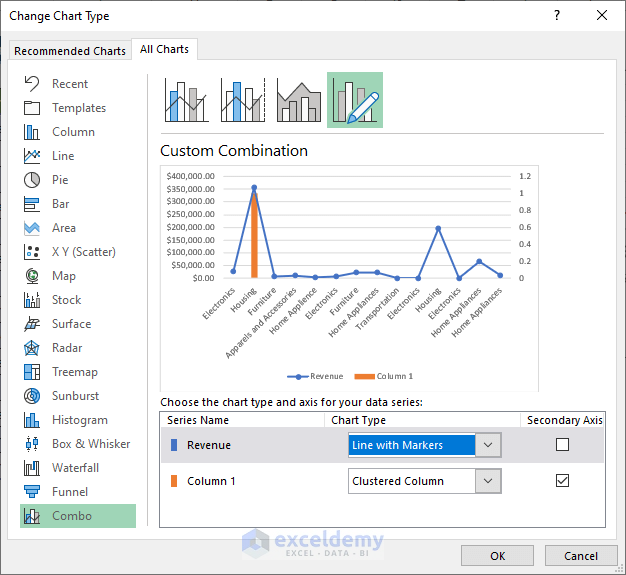Click the $400,000.00 axis label
This screenshot has height=575, width=626.
[190, 176]
